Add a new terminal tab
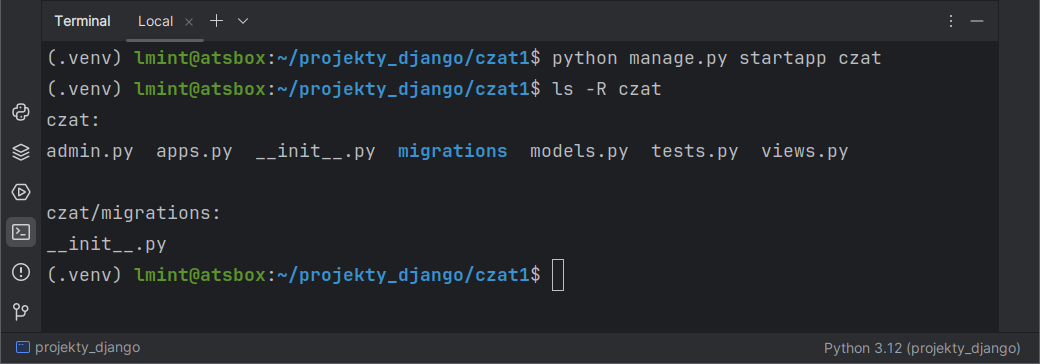 216,21
